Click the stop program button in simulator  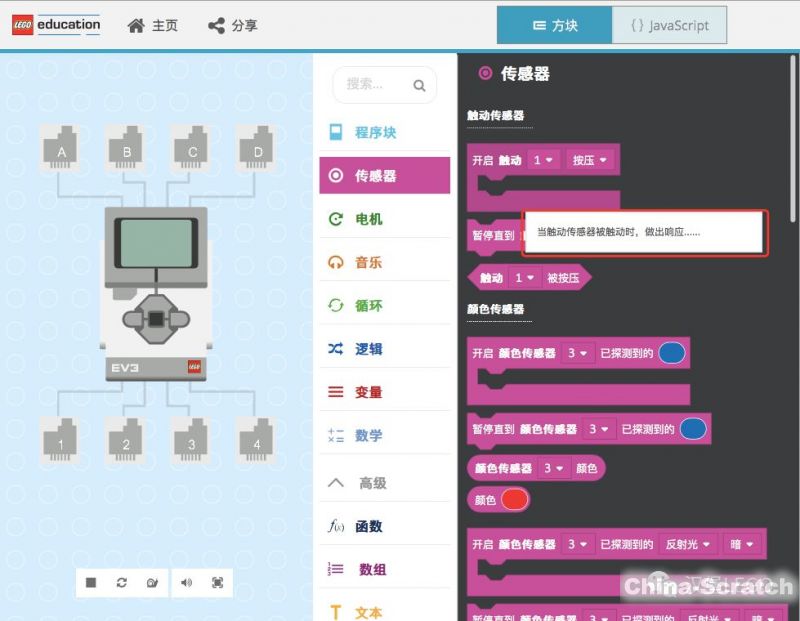point(91,582)
